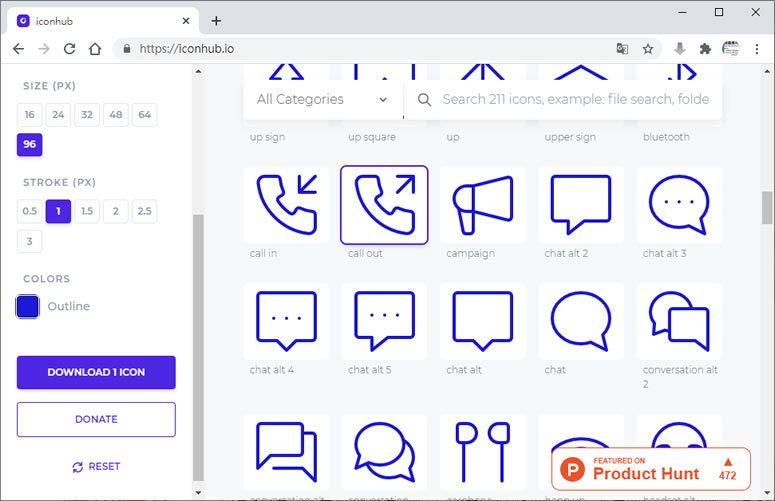Screen dimensions: 775x501
Task: Select the call in phone icon
Action: coord(286,205)
